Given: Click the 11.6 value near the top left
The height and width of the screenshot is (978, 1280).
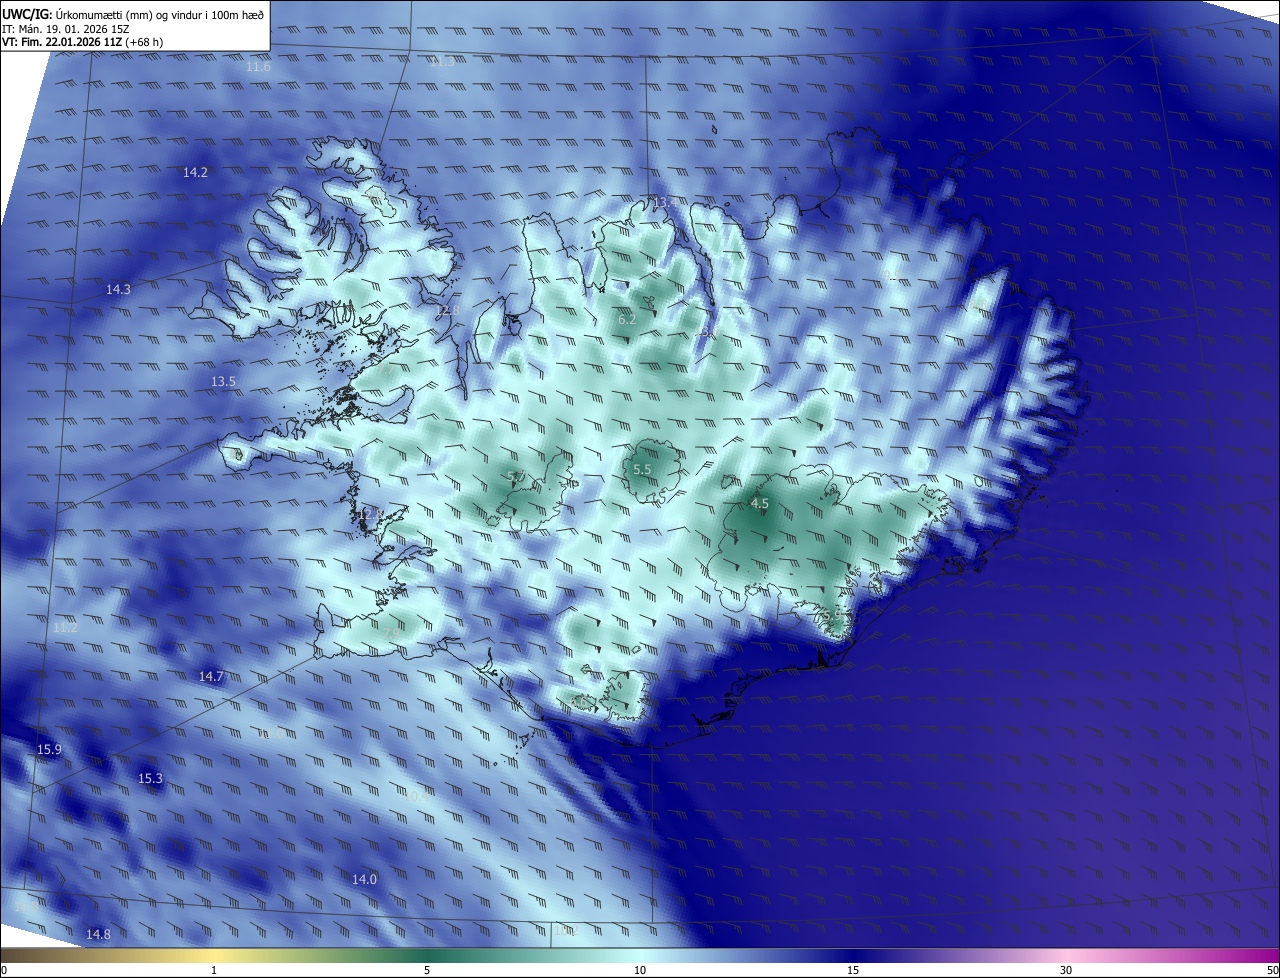Looking at the screenshot, I should 258,67.
